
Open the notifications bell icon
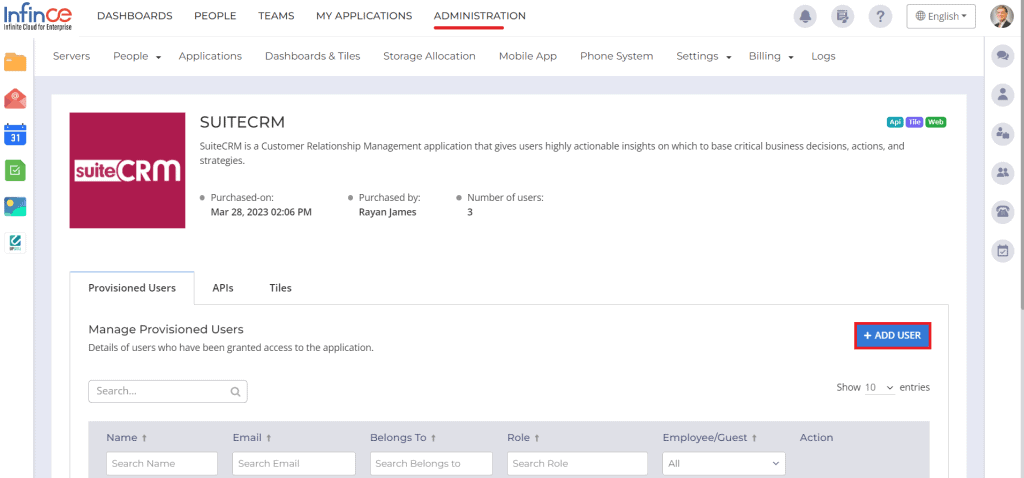(x=805, y=16)
